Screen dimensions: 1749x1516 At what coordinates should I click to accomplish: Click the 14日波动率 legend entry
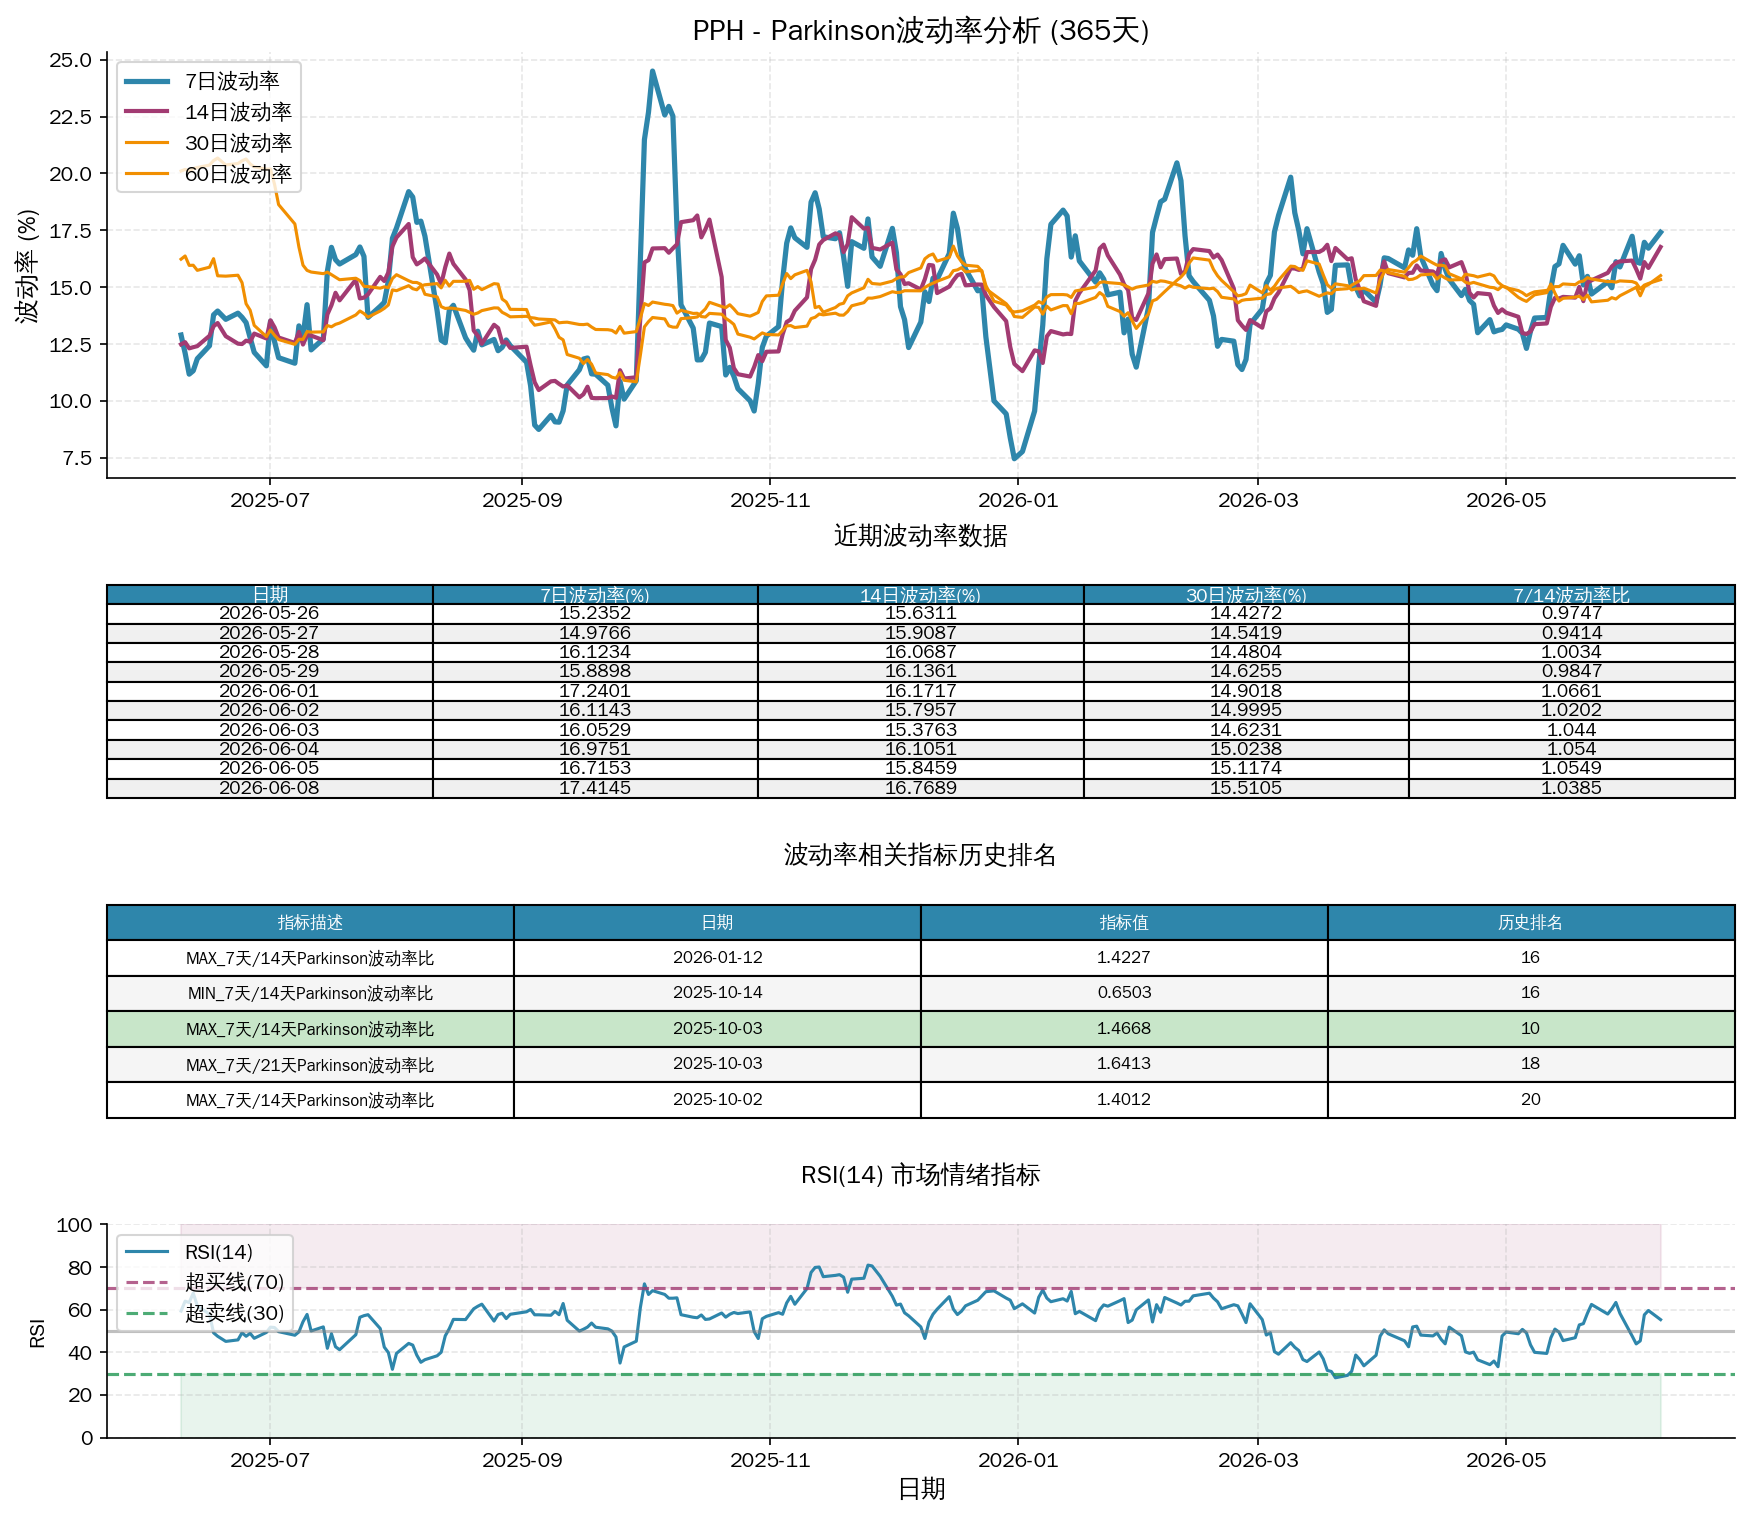pyautogui.click(x=208, y=112)
